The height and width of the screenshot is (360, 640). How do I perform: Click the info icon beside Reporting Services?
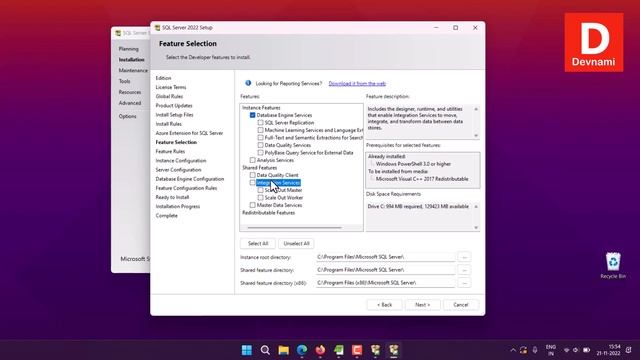[248, 83]
